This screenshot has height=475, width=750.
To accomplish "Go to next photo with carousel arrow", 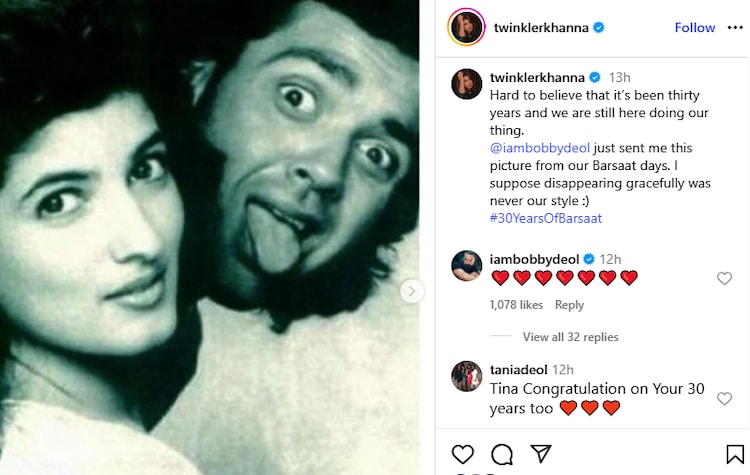I will 411,291.
